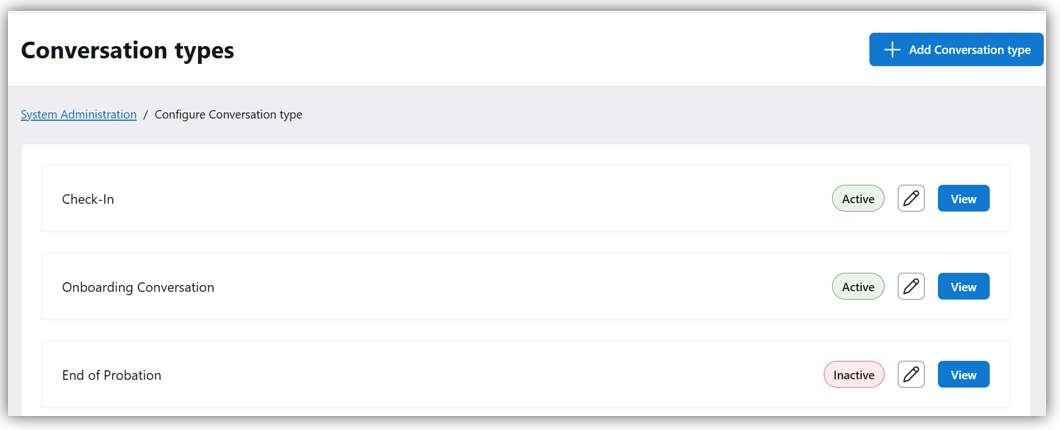Screen dimensions: 1060x430
Task: Open View for End of Probation
Action: coord(963,375)
